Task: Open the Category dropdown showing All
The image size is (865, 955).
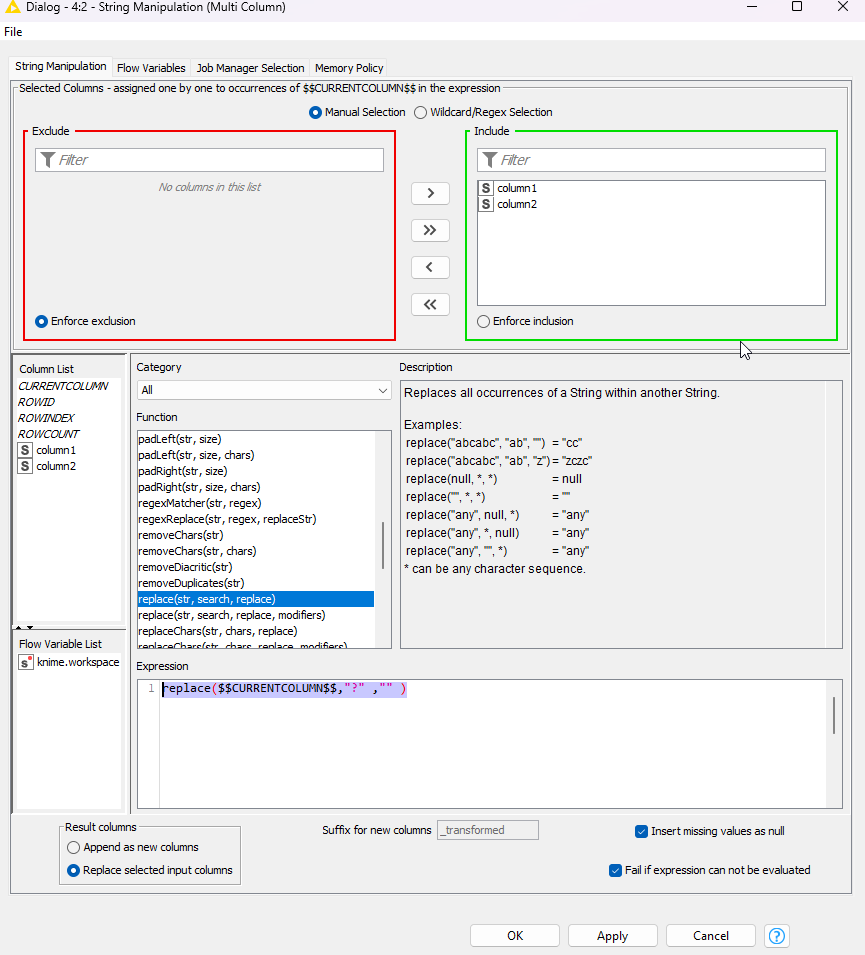Action: pos(264,390)
